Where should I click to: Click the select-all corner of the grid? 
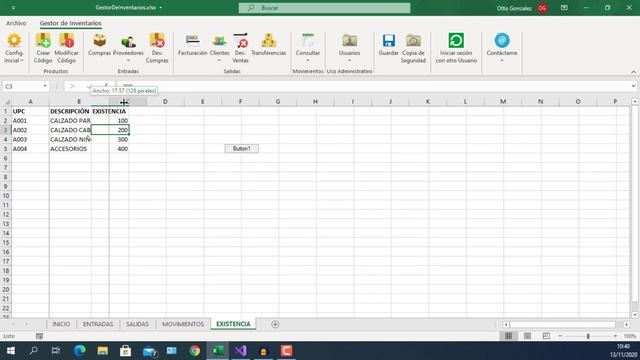6,102
